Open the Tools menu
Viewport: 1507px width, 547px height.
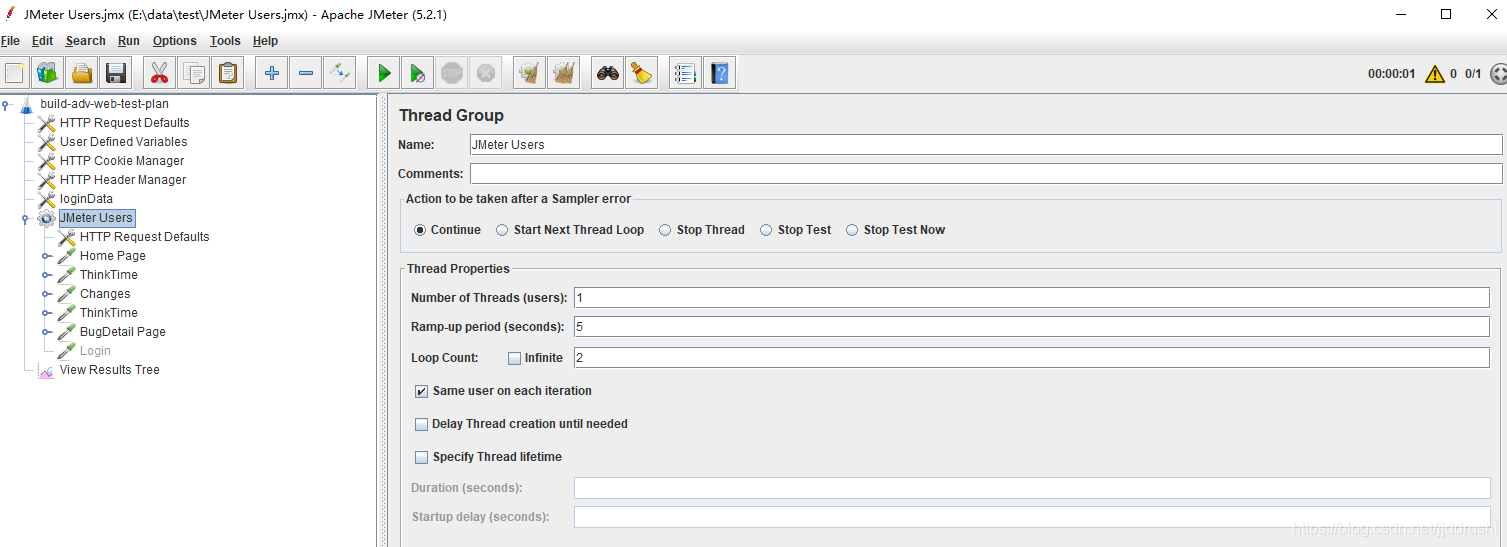(225, 41)
